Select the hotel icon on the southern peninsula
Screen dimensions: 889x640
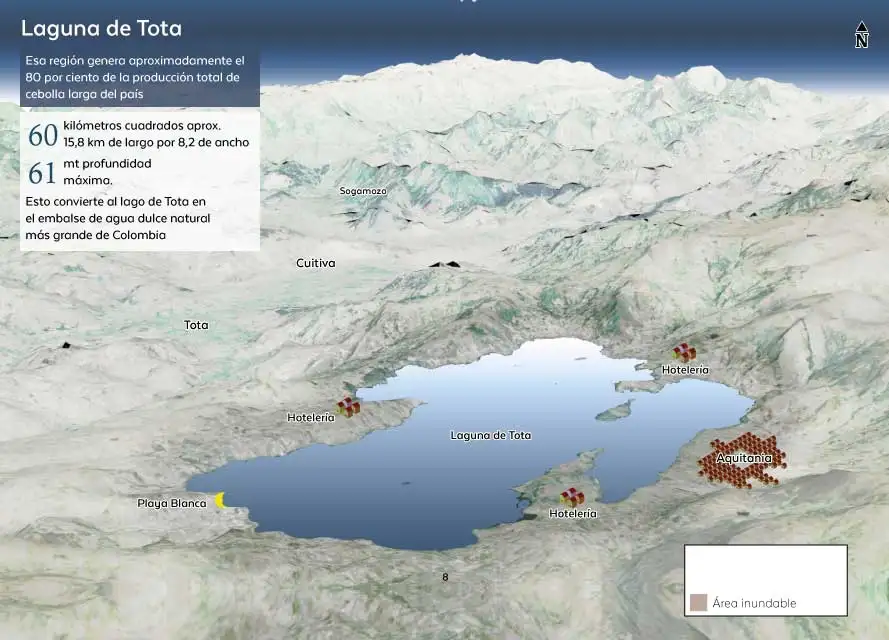572,497
